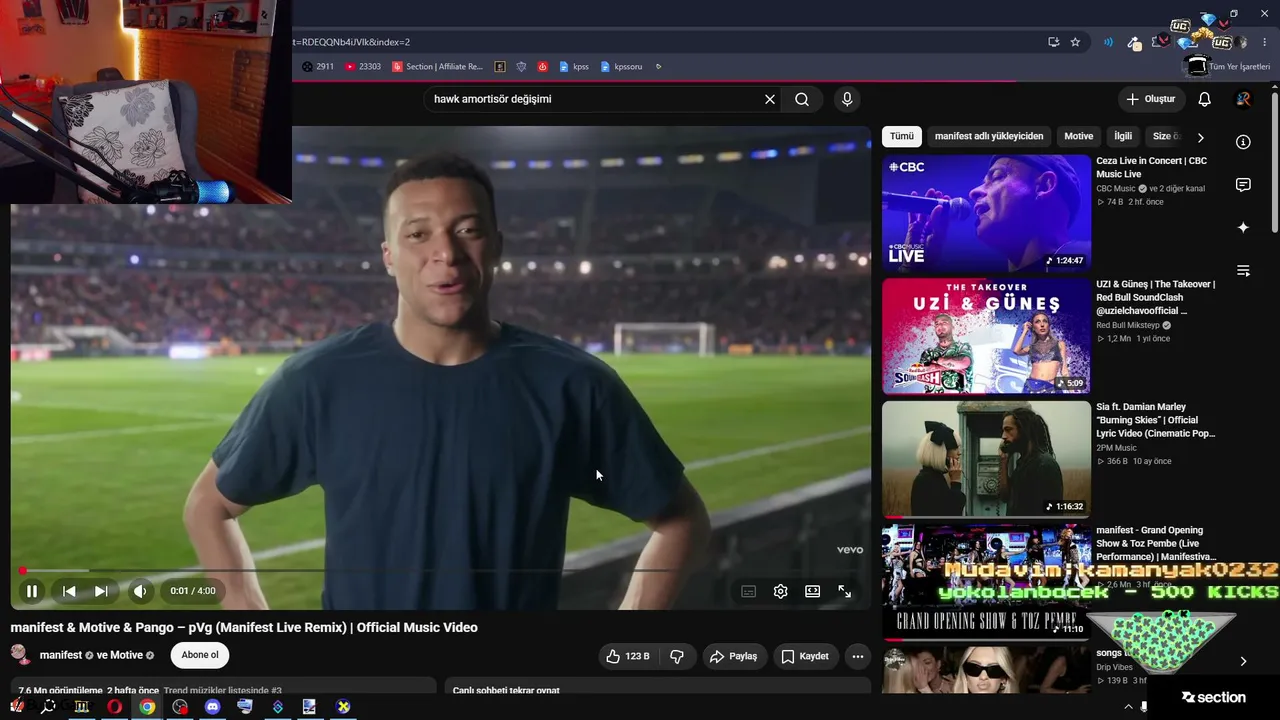This screenshot has height=720, width=1280.
Task: Click the video title 'manifest & Motive & Pango – pVg'
Action: pyautogui.click(x=244, y=628)
